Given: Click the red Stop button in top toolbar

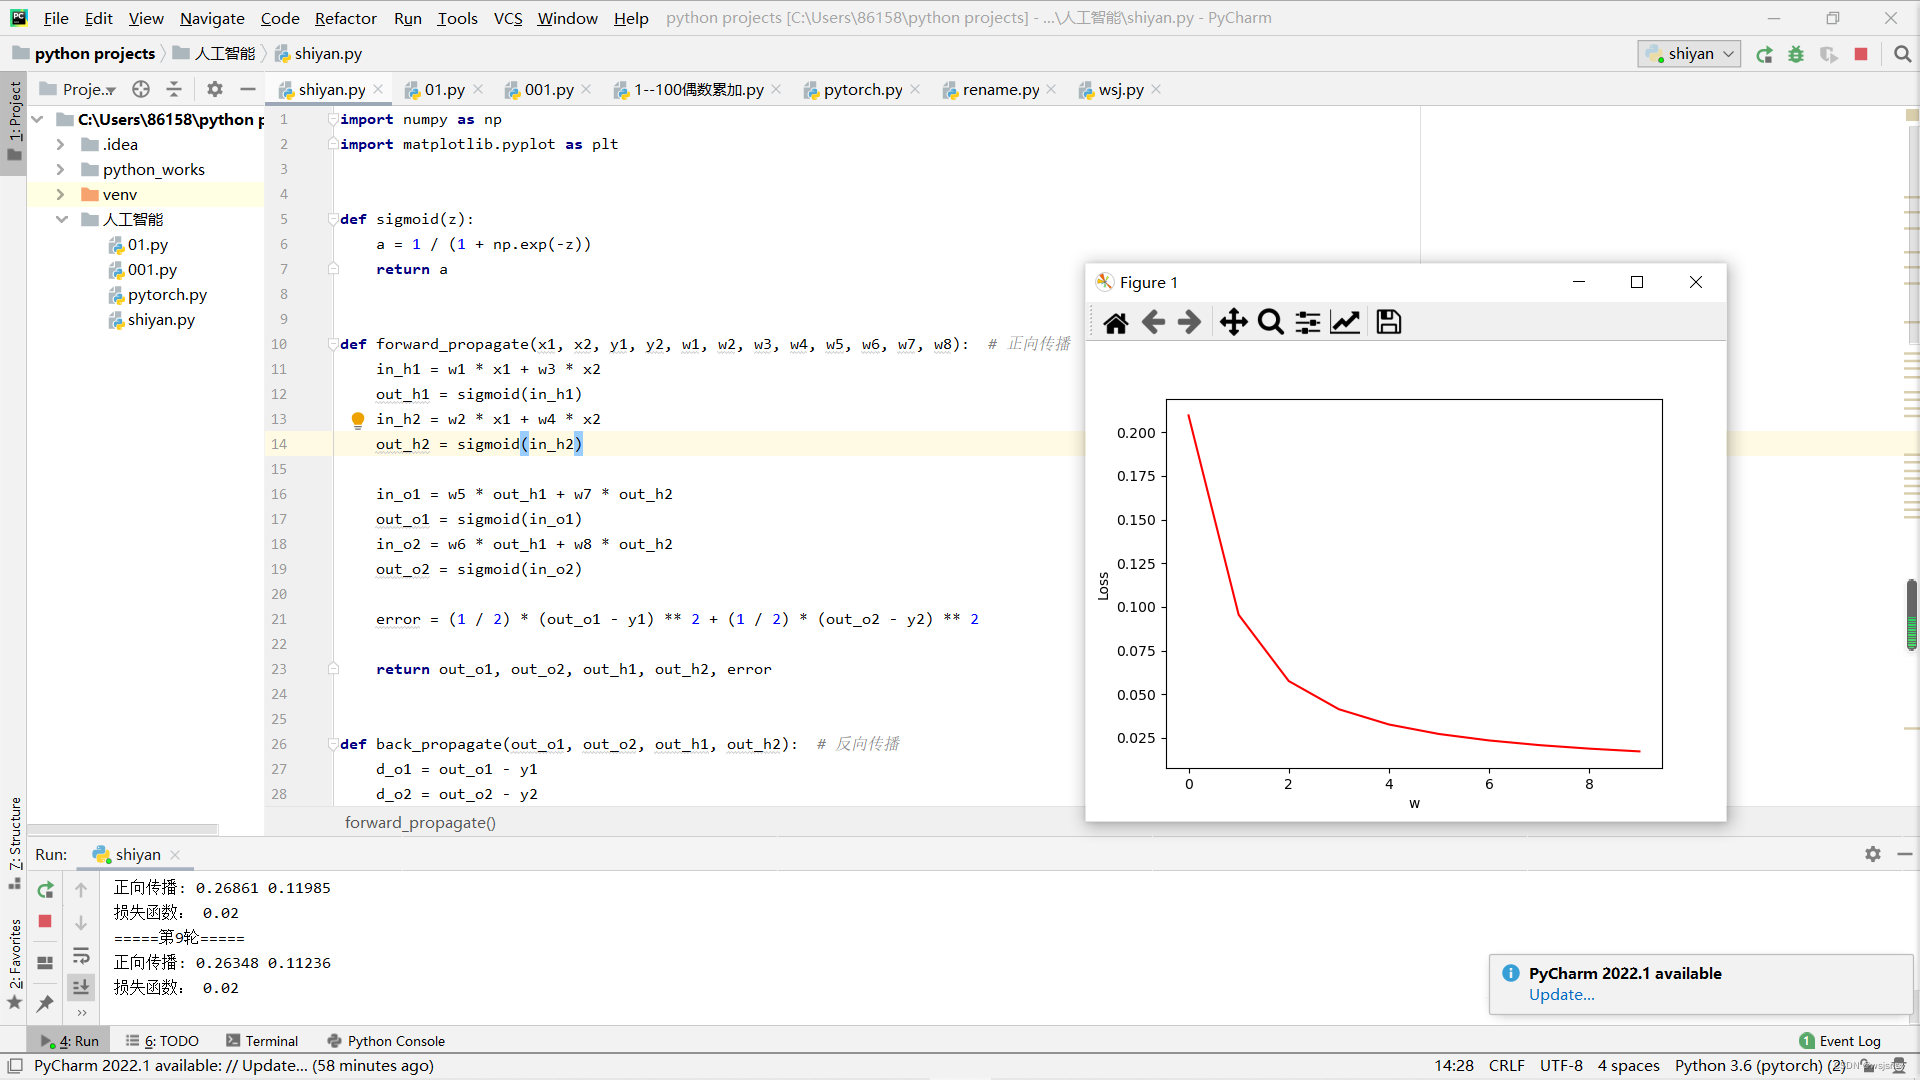Looking at the screenshot, I should tap(1861, 54).
